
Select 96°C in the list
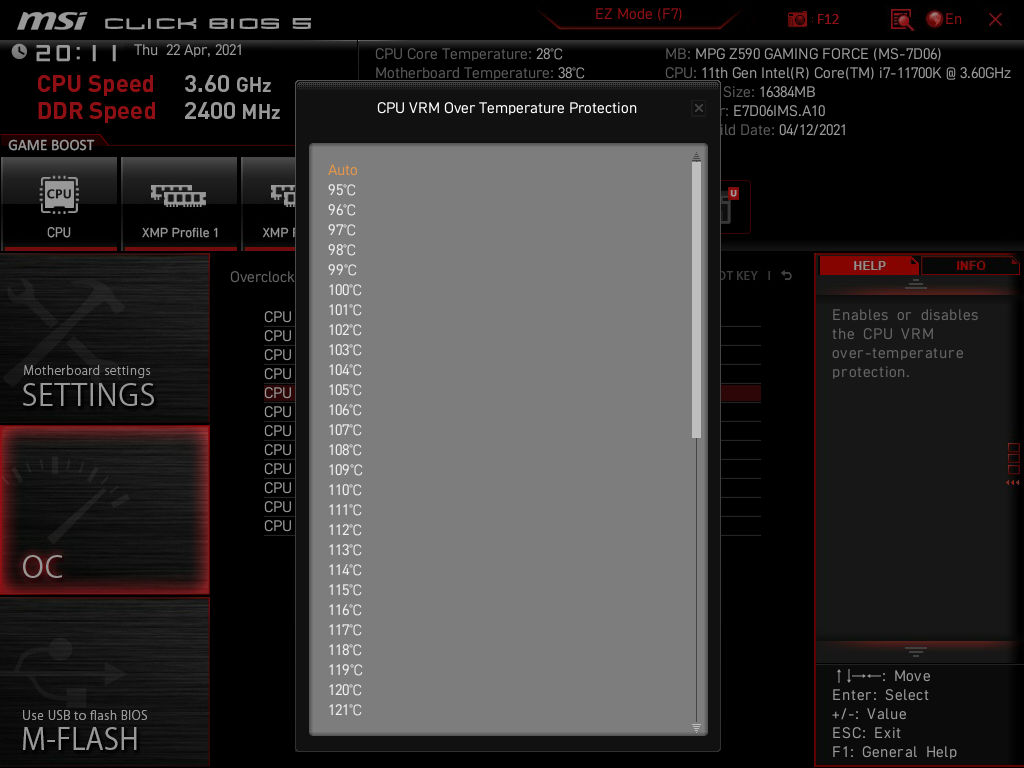click(x=342, y=210)
